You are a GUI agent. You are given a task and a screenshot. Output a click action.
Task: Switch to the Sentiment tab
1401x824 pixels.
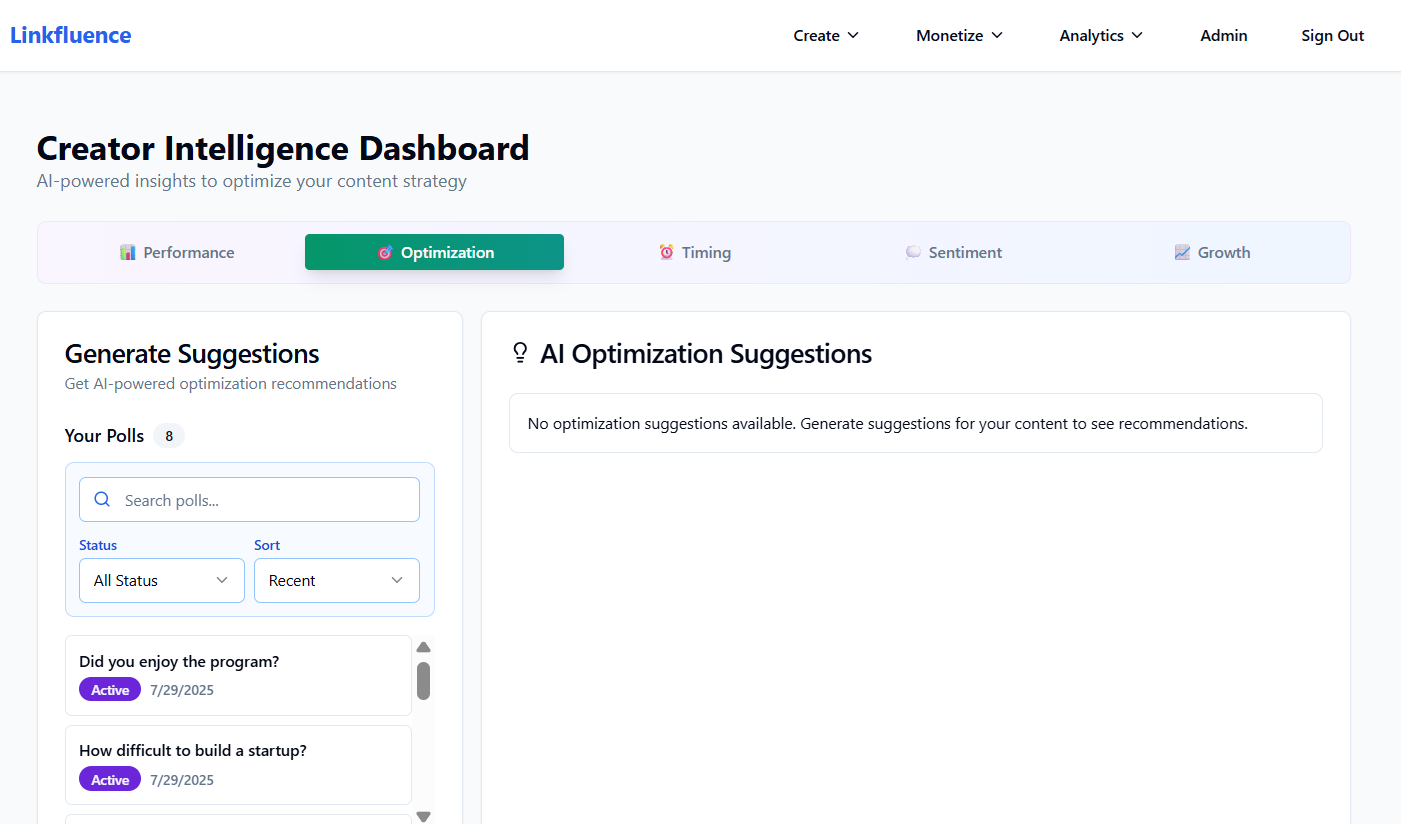tap(953, 252)
